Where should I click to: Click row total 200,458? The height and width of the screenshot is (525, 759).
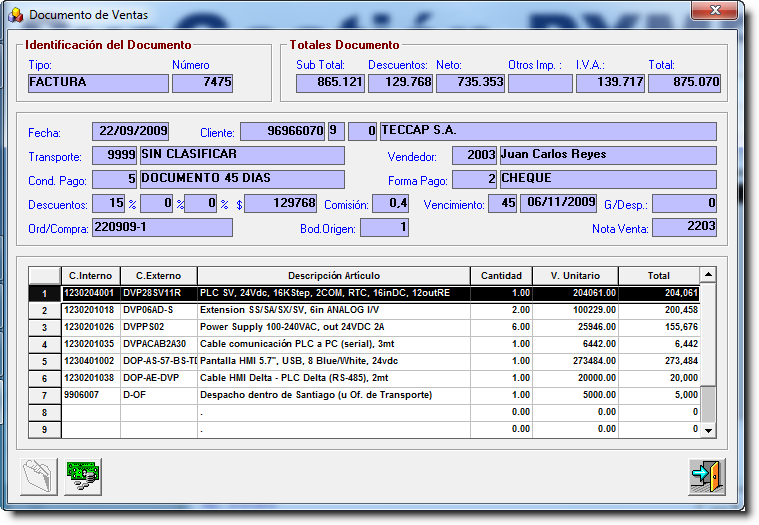coord(659,310)
